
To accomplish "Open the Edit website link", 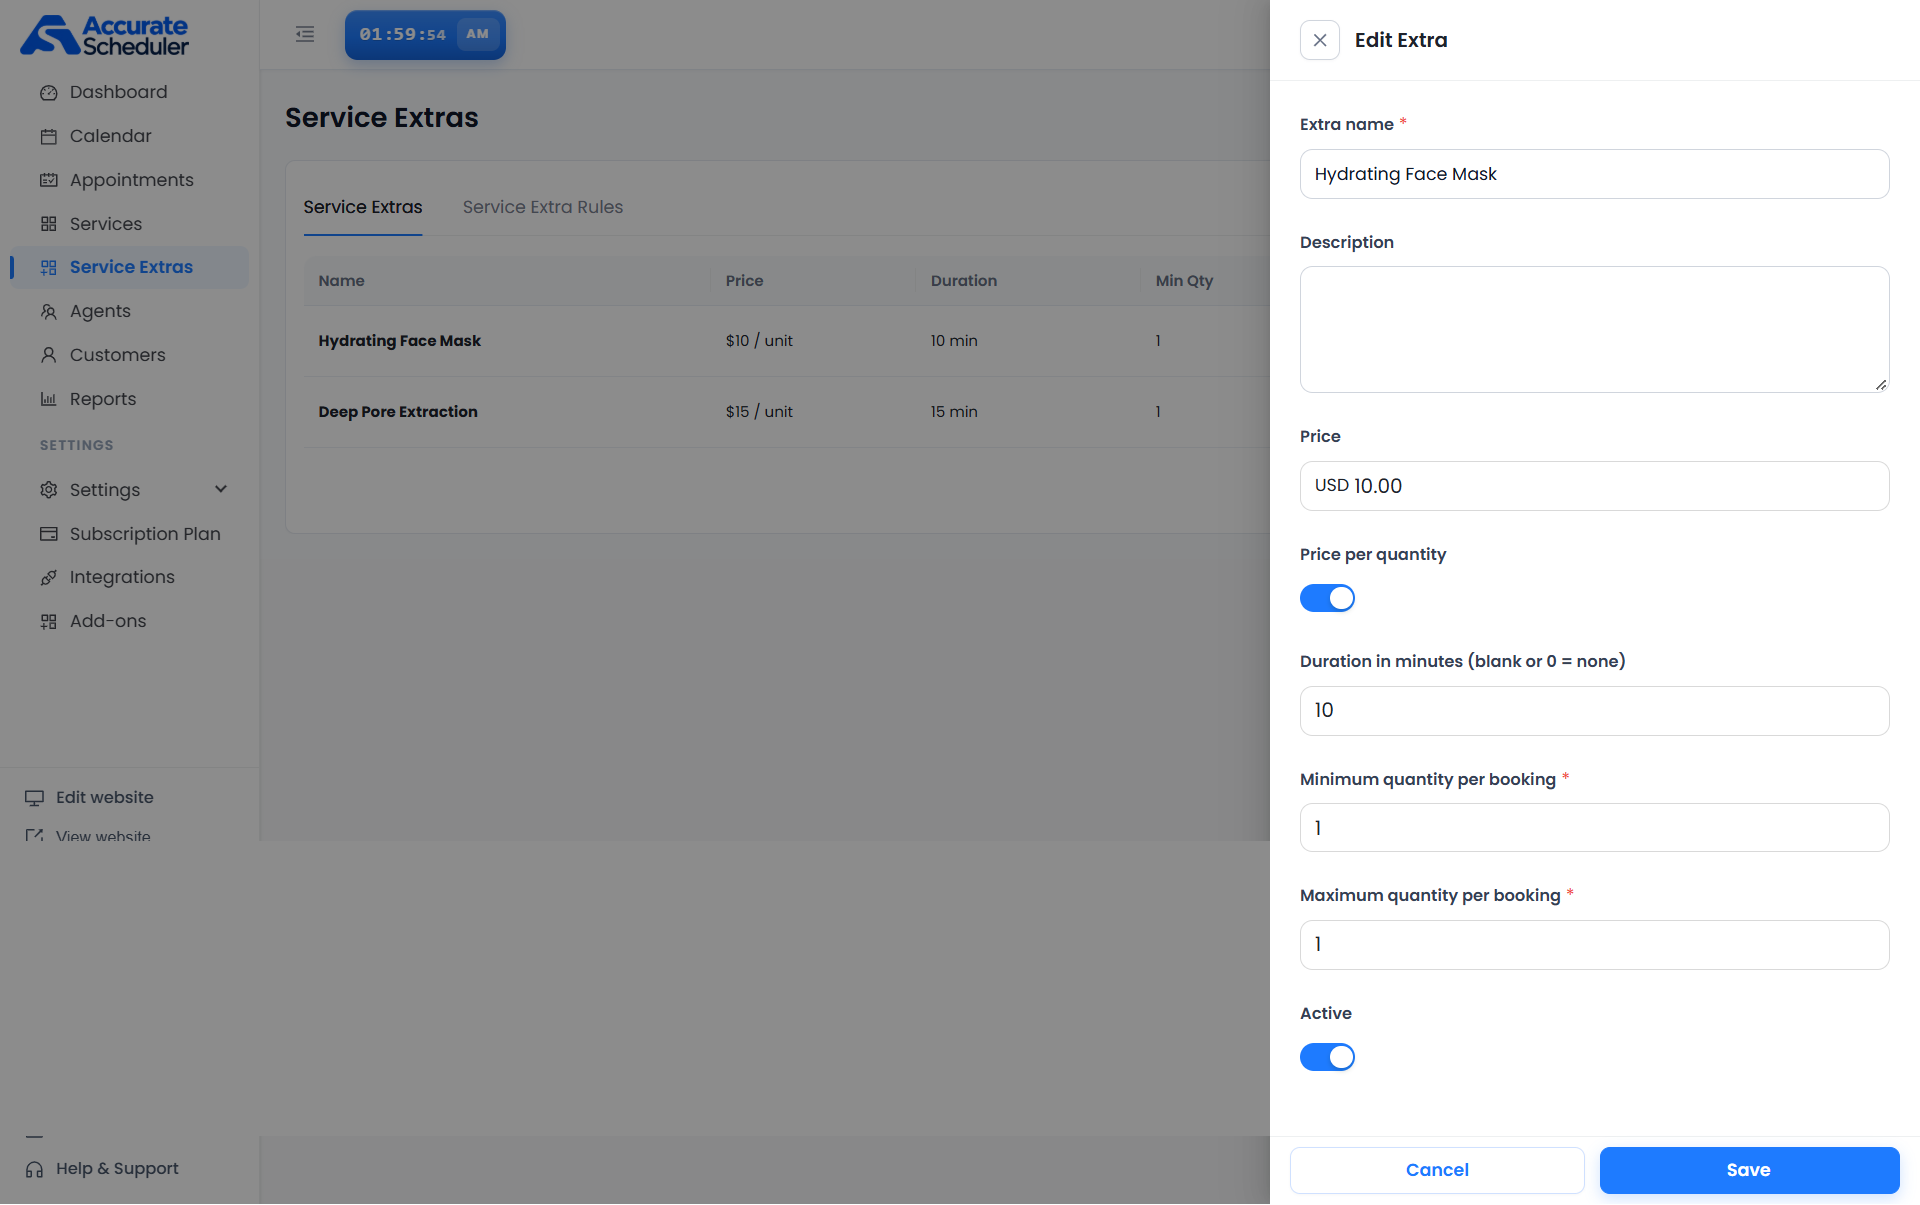I will 104,798.
